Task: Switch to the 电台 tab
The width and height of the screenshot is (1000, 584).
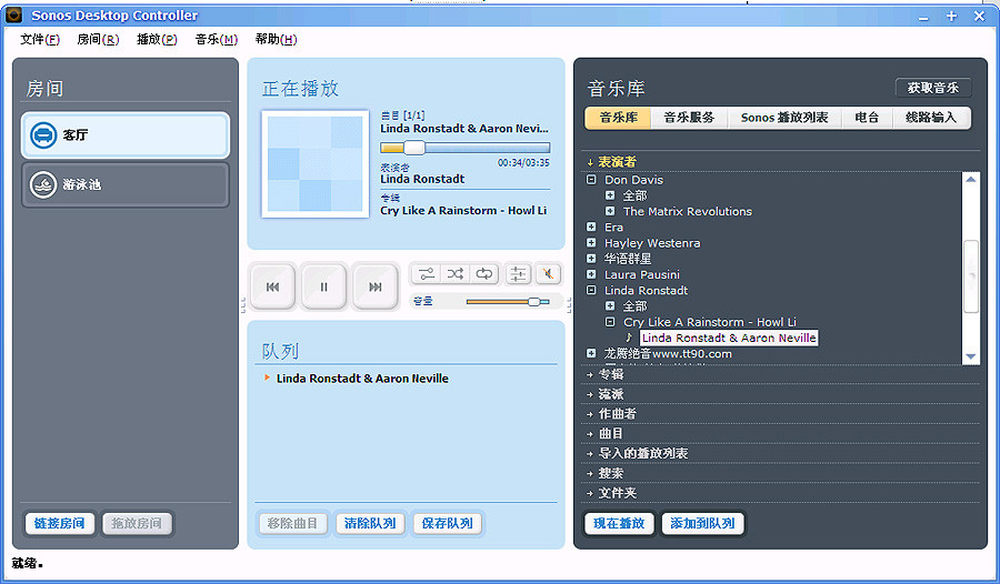Action: (867, 118)
